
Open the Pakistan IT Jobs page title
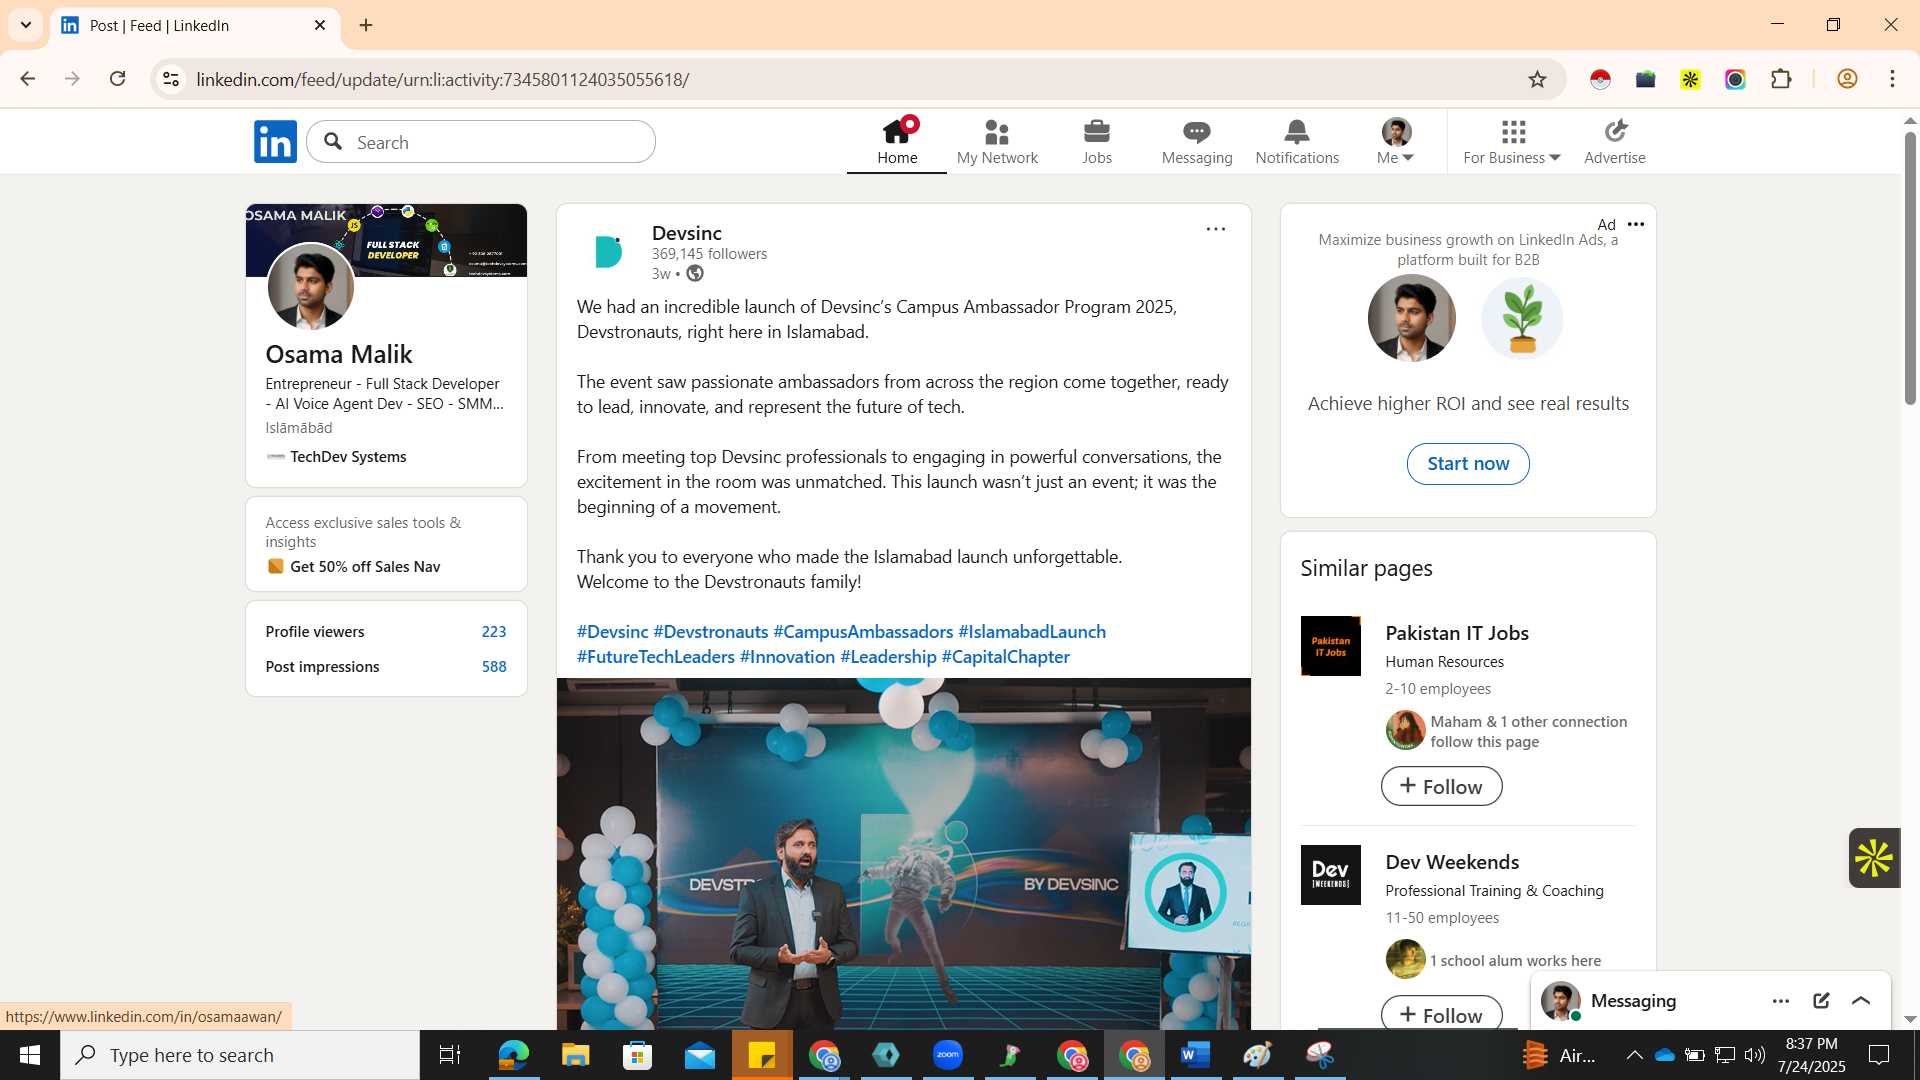pyautogui.click(x=1457, y=633)
